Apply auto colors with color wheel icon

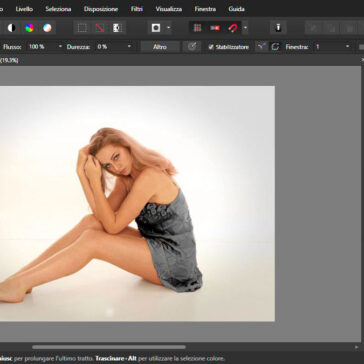tap(30, 28)
